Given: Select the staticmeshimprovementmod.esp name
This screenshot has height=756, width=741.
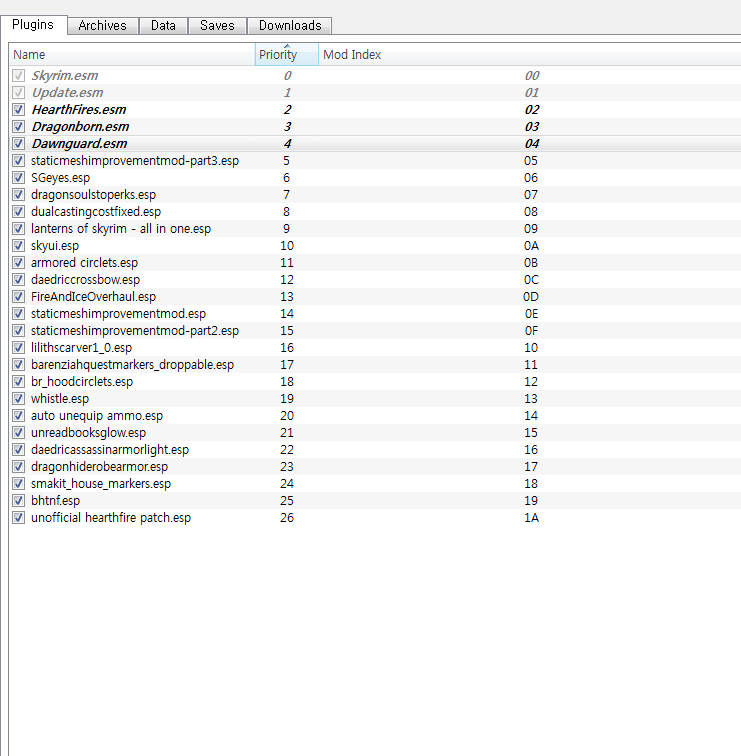Looking at the screenshot, I should tap(119, 314).
